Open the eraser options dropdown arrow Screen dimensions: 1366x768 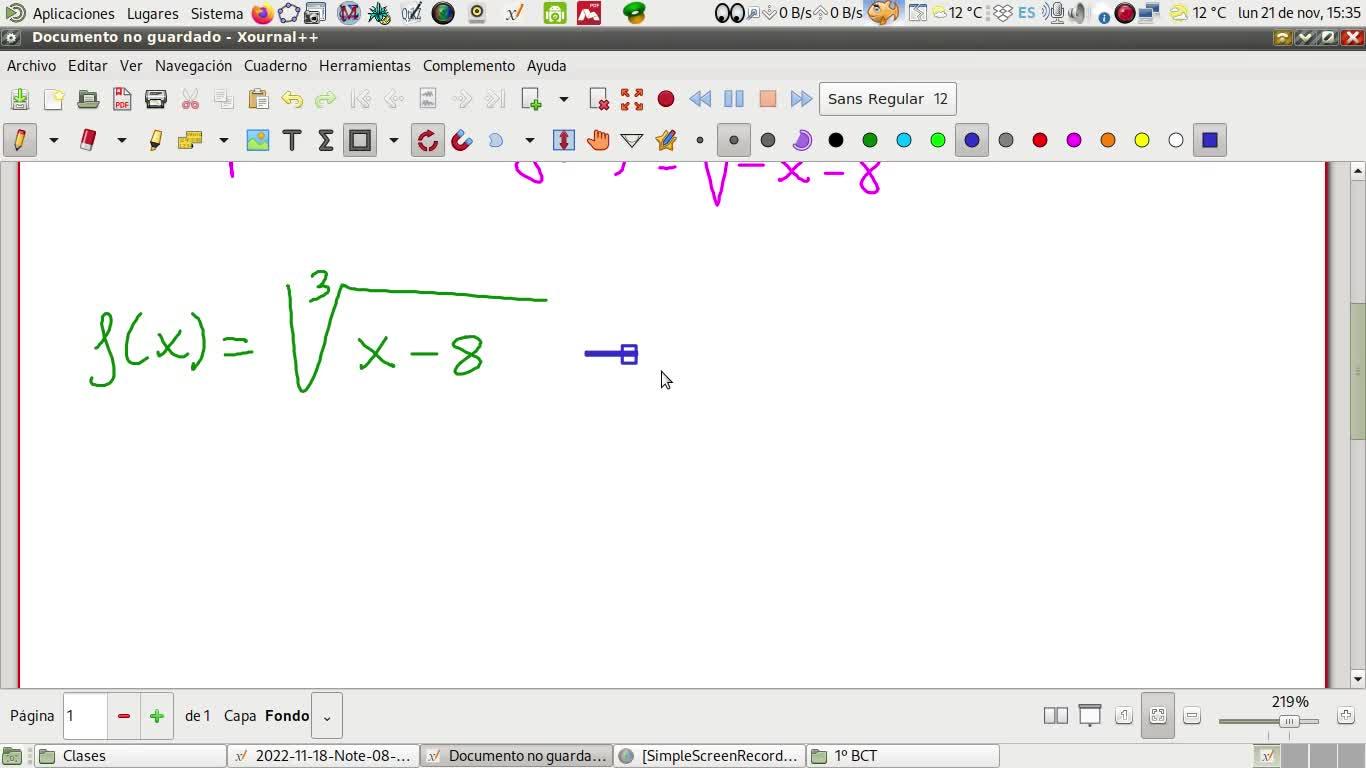point(122,140)
